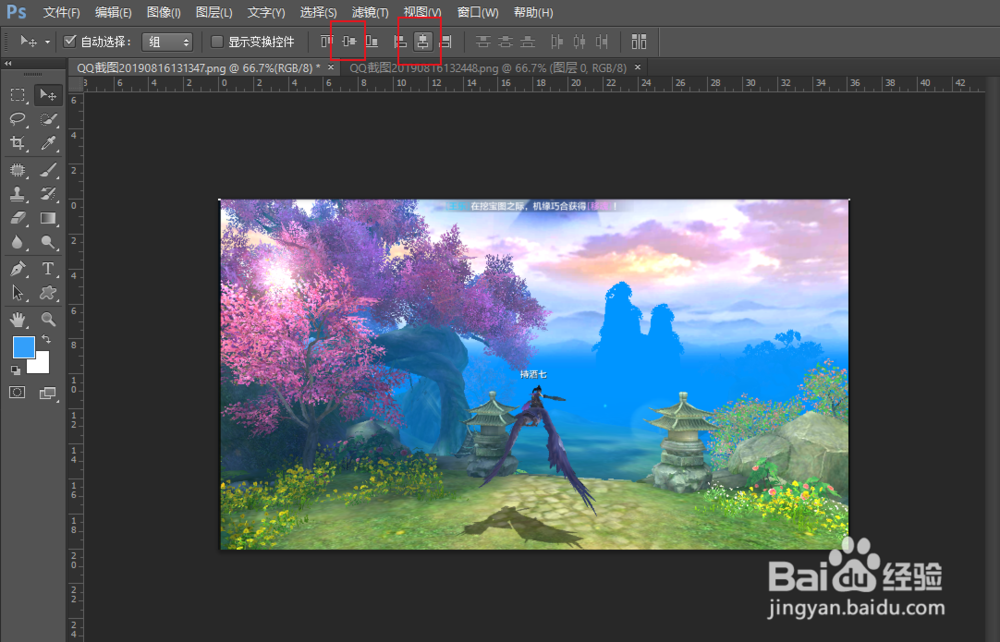Open the white background color picker
This screenshot has width=1000, height=642.
point(41,365)
